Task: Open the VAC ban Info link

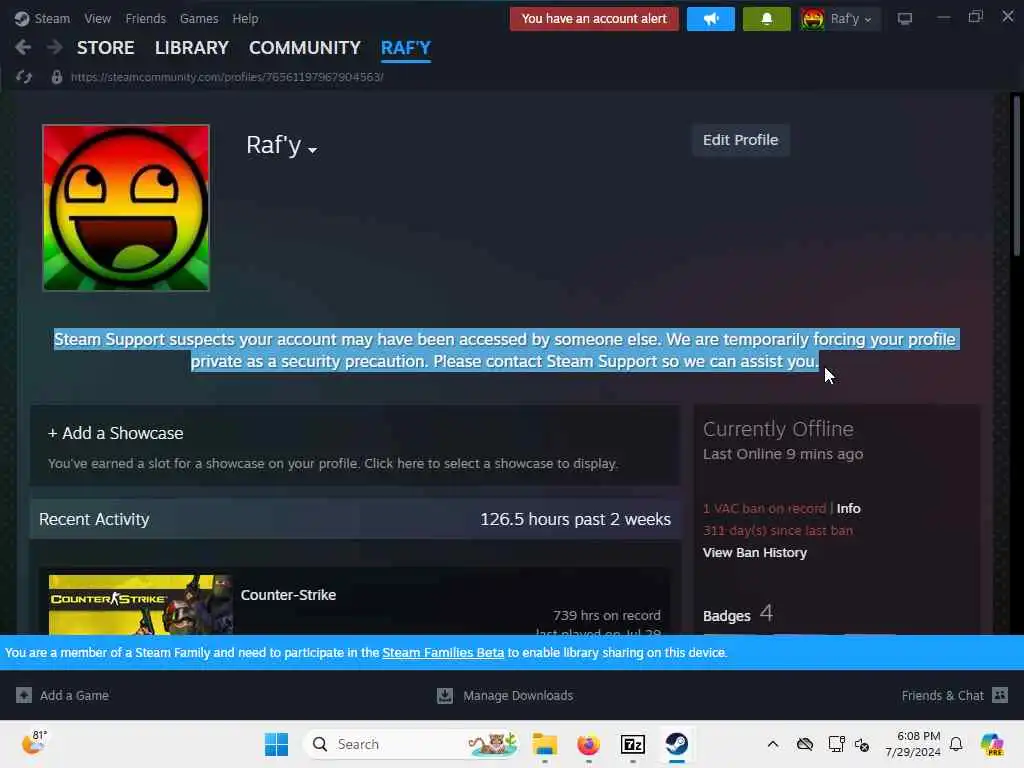Action: point(848,508)
